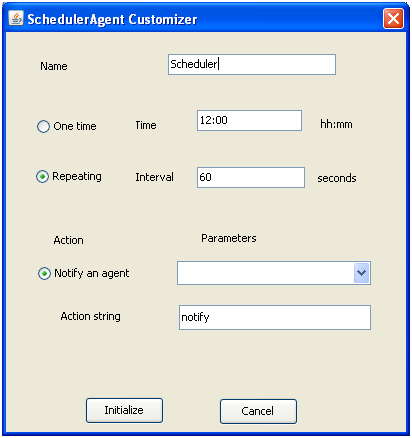
Task: Click the Action heading
Action: (69, 240)
